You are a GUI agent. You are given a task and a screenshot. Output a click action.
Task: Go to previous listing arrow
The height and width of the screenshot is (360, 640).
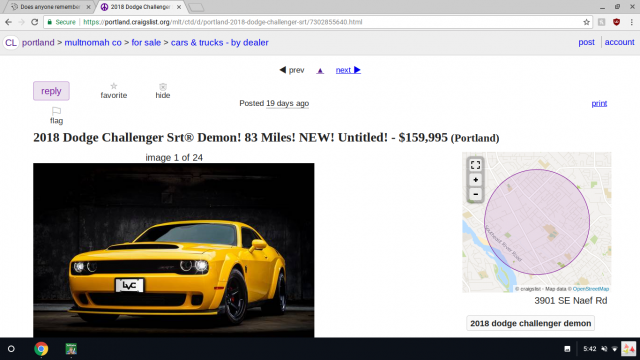coord(292,70)
